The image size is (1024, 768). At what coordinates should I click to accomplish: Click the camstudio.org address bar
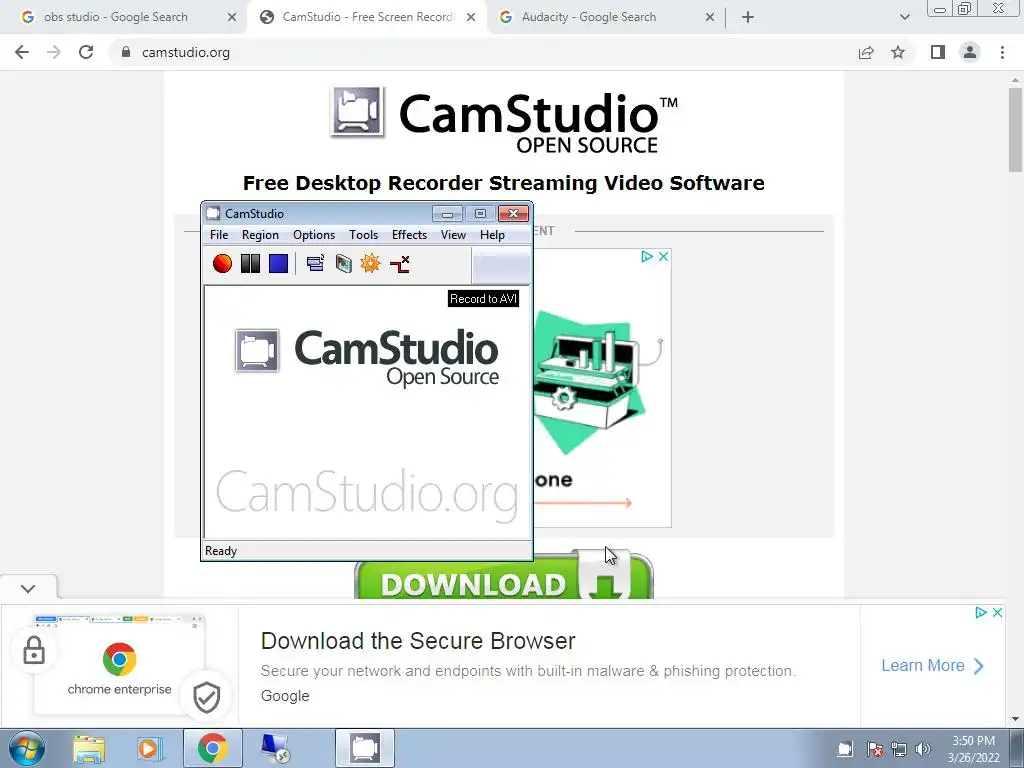tap(483, 52)
